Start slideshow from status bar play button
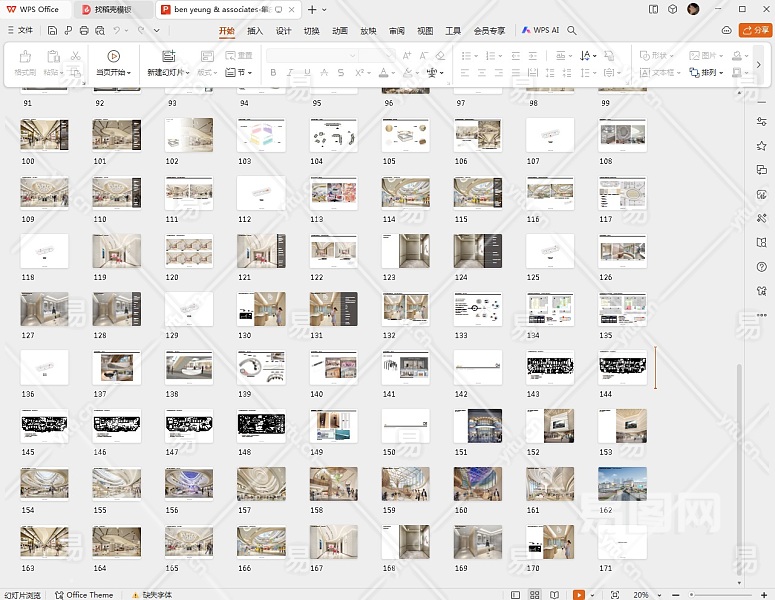Image resolution: width=775 pixels, height=600 pixels. [x=579, y=595]
